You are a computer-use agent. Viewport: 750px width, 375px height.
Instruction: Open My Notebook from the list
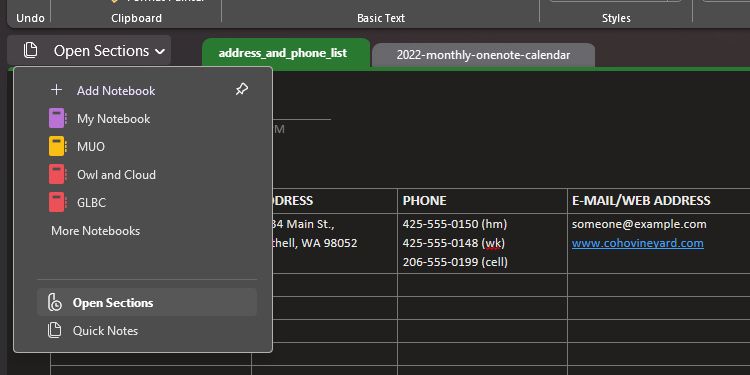point(113,119)
